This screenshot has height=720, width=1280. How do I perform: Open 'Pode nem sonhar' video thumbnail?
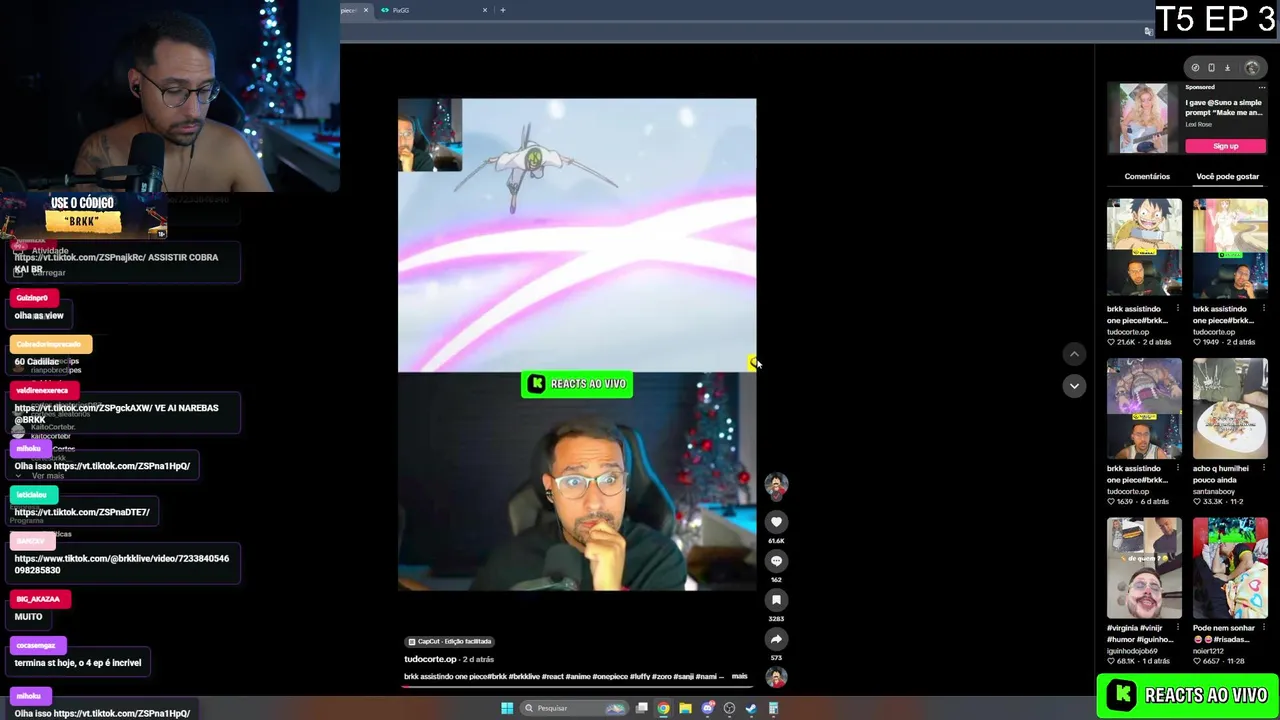point(1230,568)
